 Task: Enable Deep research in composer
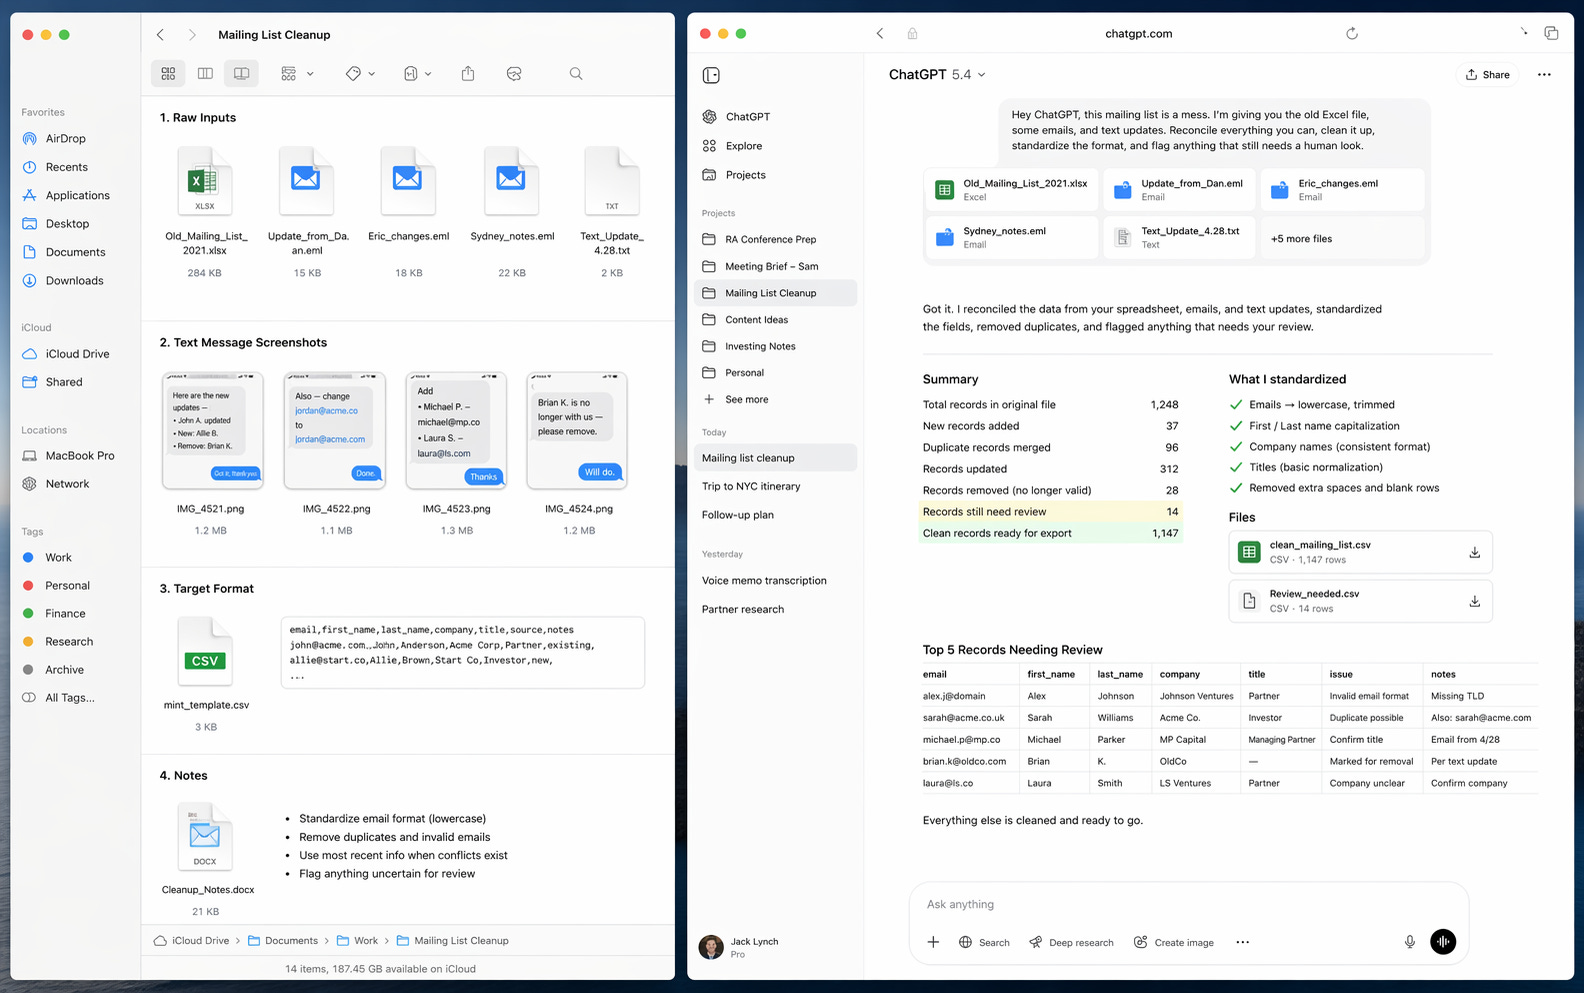coord(1071,943)
